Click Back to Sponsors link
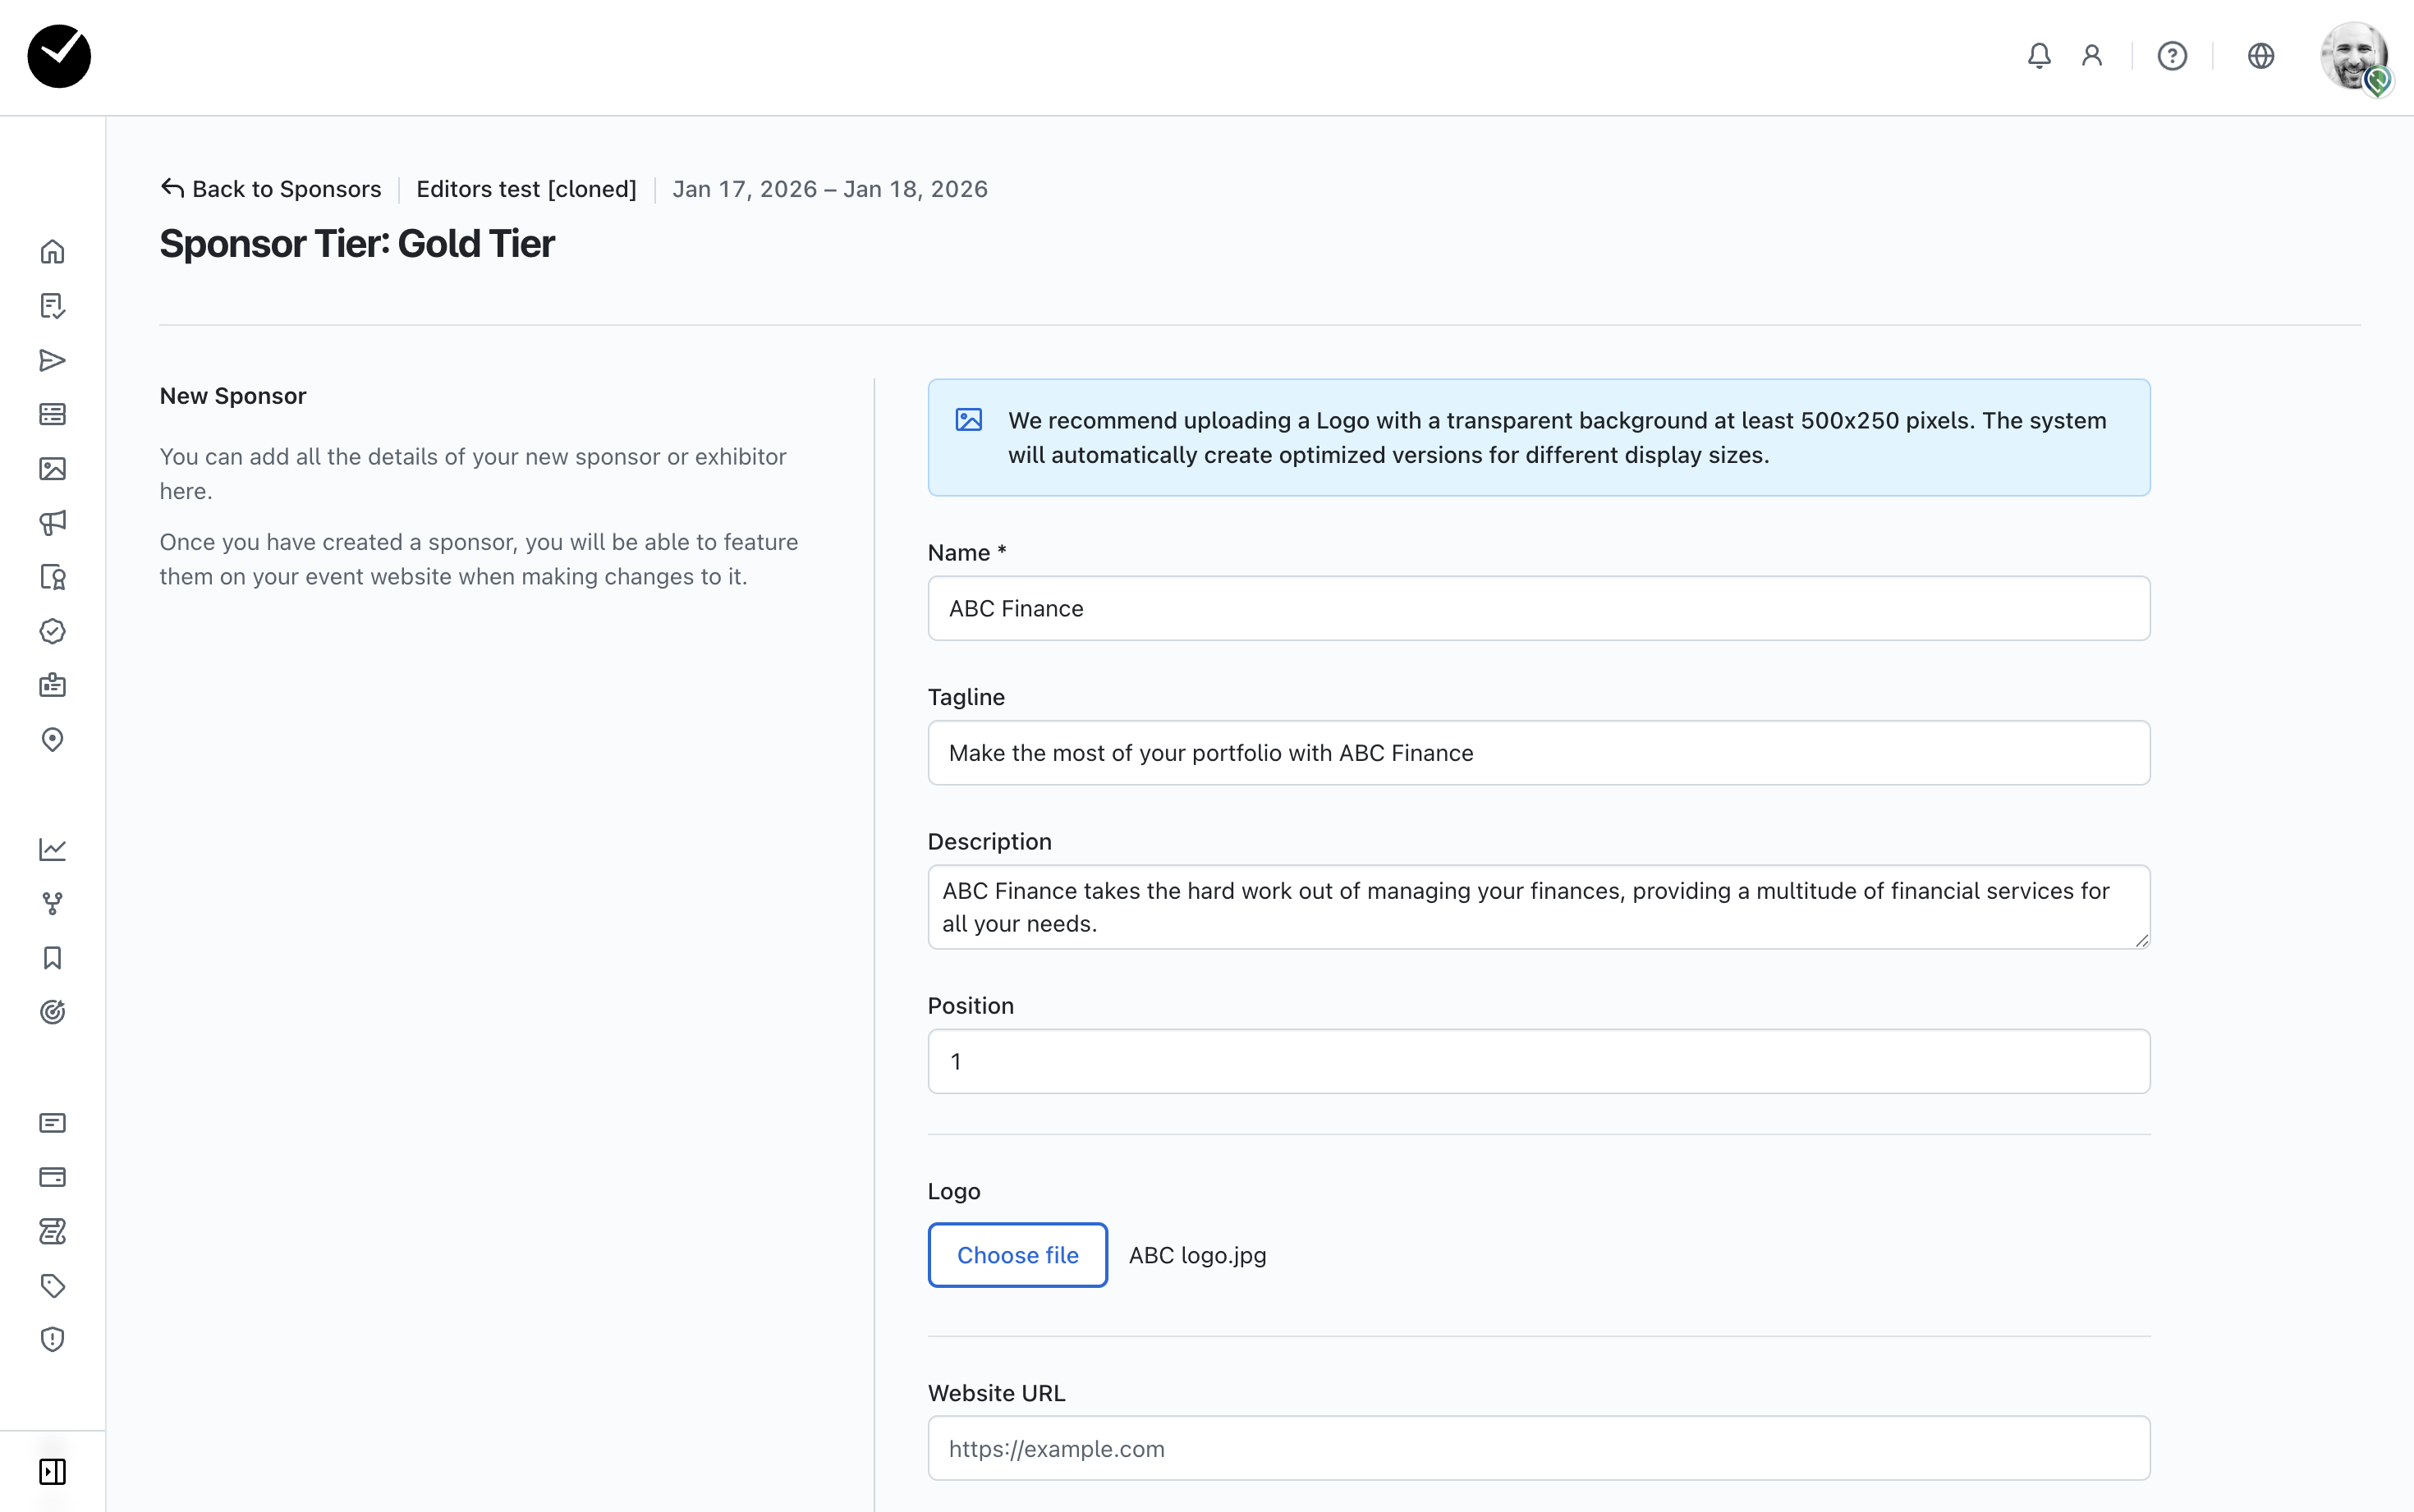 (271, 189)
